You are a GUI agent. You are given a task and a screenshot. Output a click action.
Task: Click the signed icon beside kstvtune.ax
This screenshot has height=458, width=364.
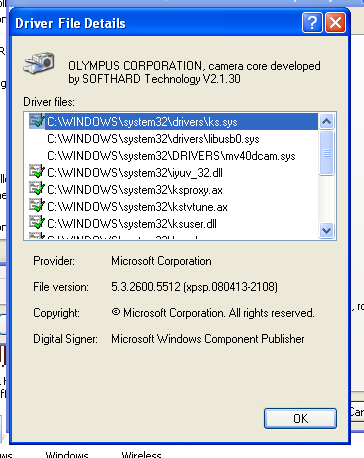(37, 206)
